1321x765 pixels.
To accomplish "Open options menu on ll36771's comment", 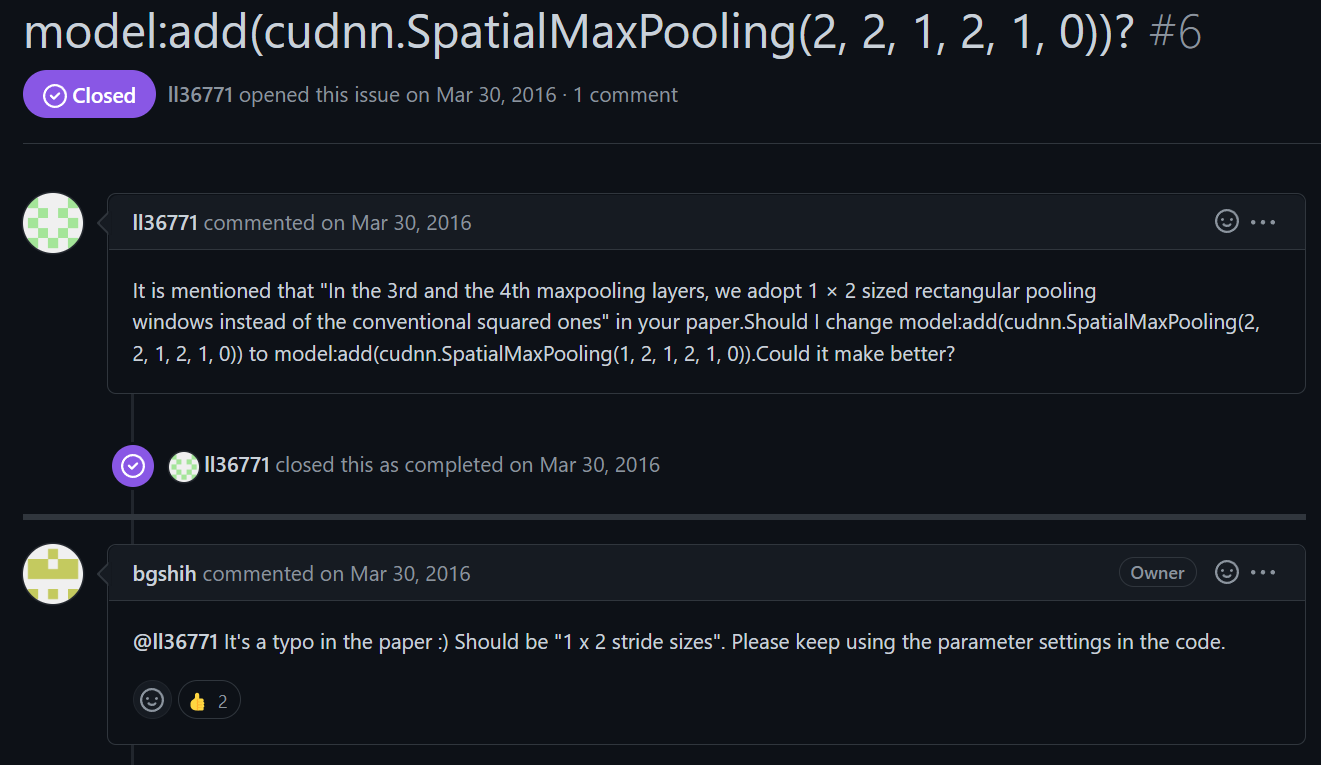I will pos(1263,222).
